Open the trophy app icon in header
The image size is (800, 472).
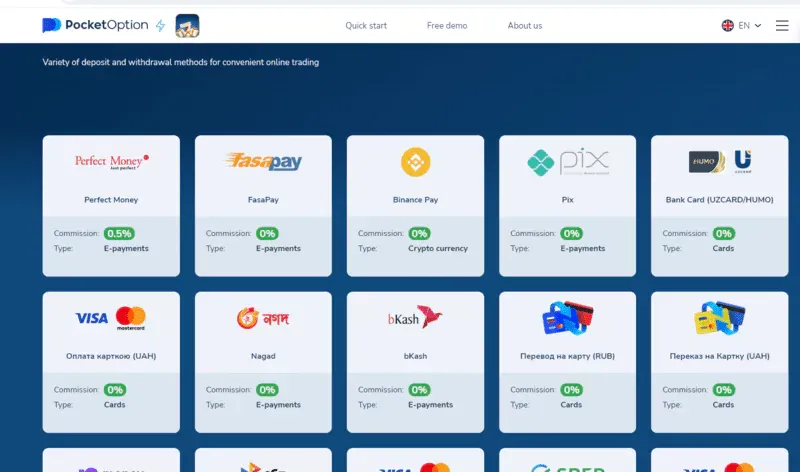[187, 26]
